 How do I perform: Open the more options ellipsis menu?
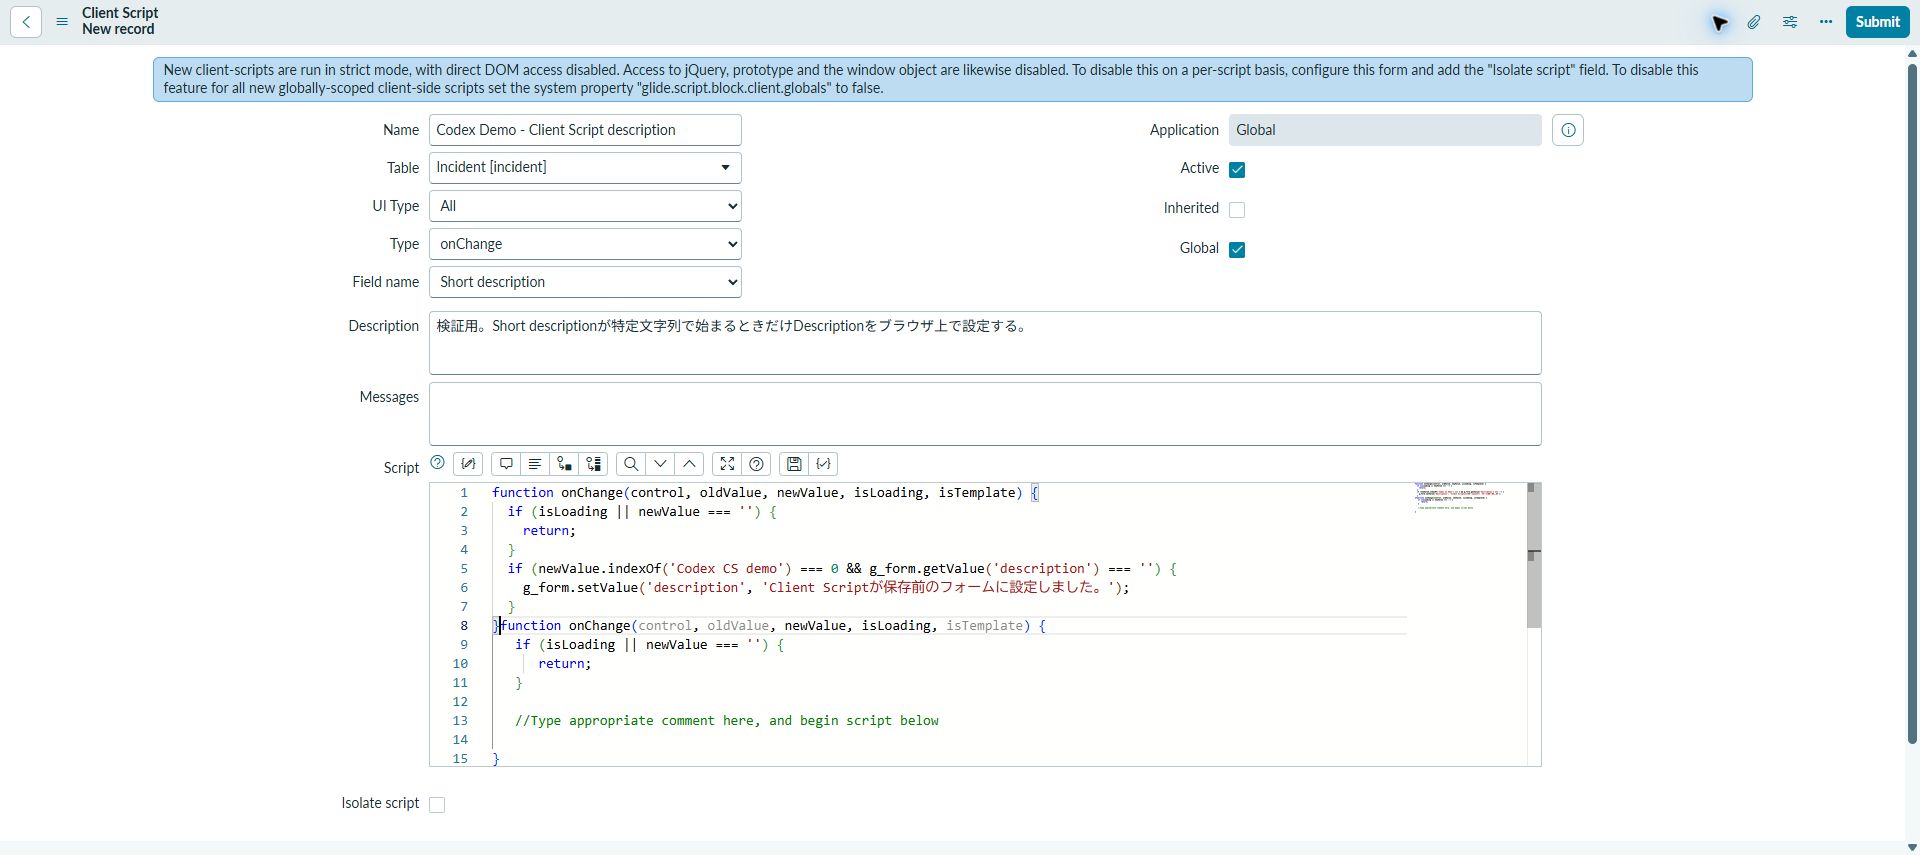(1826, 22)
